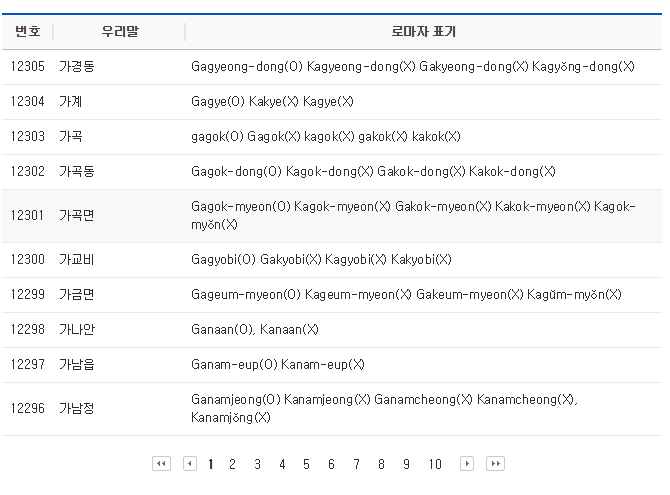Viewport: 670px width, 495px height.
Task: Select the entry 가경동
Action: tap(76, 67)
